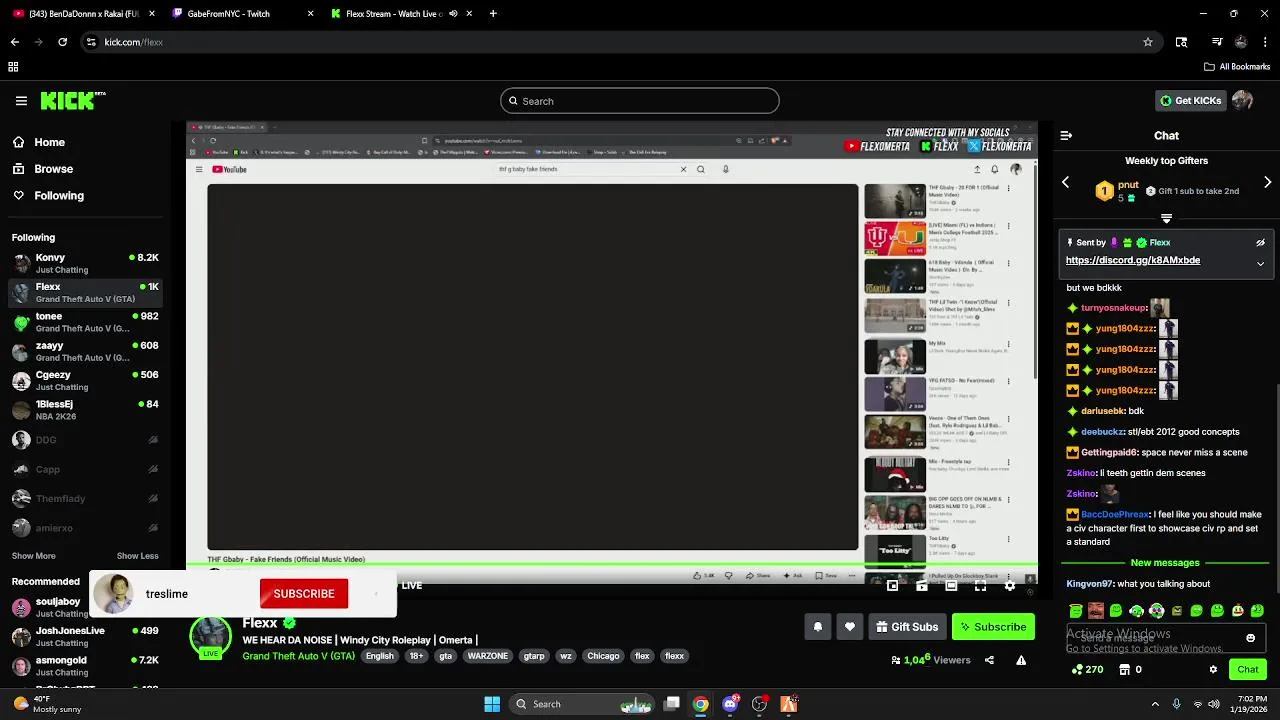The width and height of the screenshot is (1280, 720).
Task: Open offline DDG channel
Action: click(x=85, y=440)
